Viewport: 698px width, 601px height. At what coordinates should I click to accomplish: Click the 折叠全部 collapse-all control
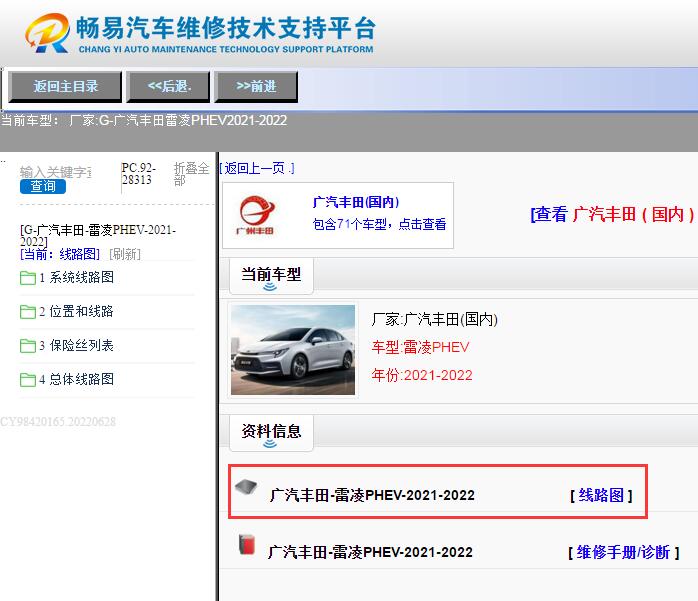pyautogui.click(x=191, y=174)
